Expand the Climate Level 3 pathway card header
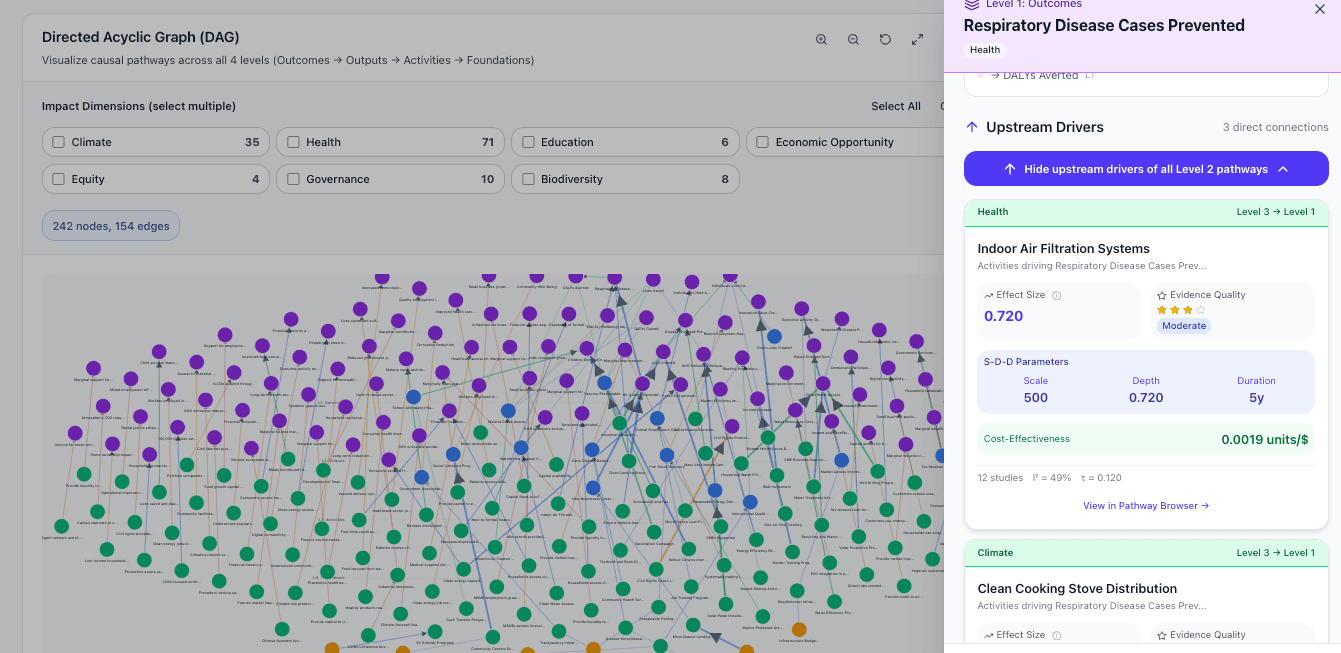This screenshot has height=653, width=1341. coord(1145,552)
